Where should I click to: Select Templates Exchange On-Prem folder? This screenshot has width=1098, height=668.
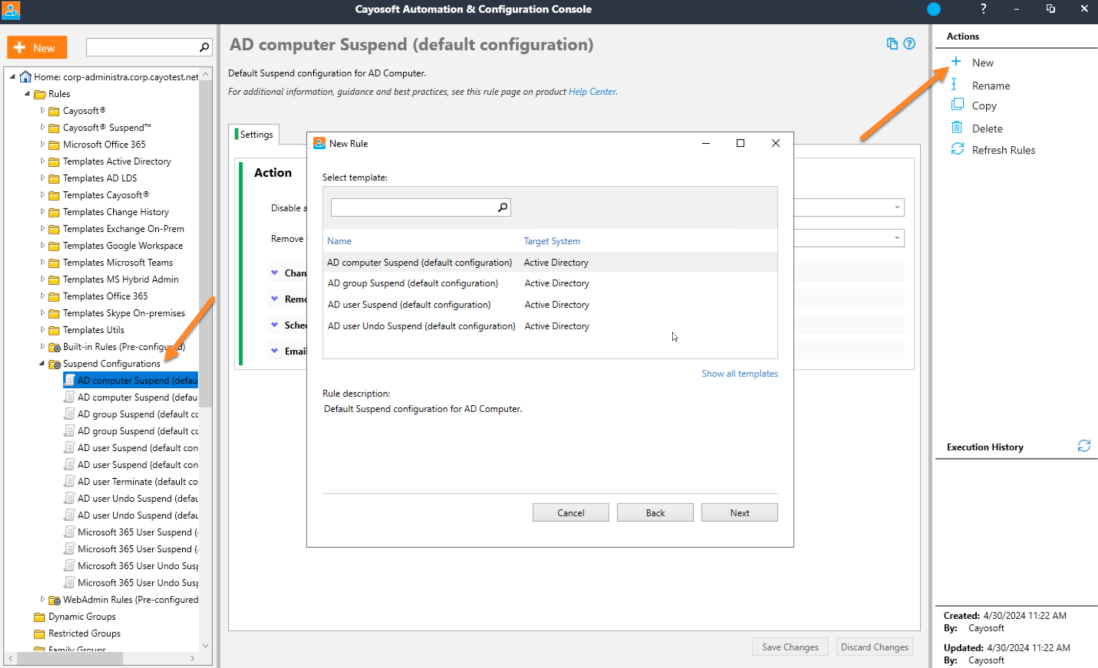[123, 228]
